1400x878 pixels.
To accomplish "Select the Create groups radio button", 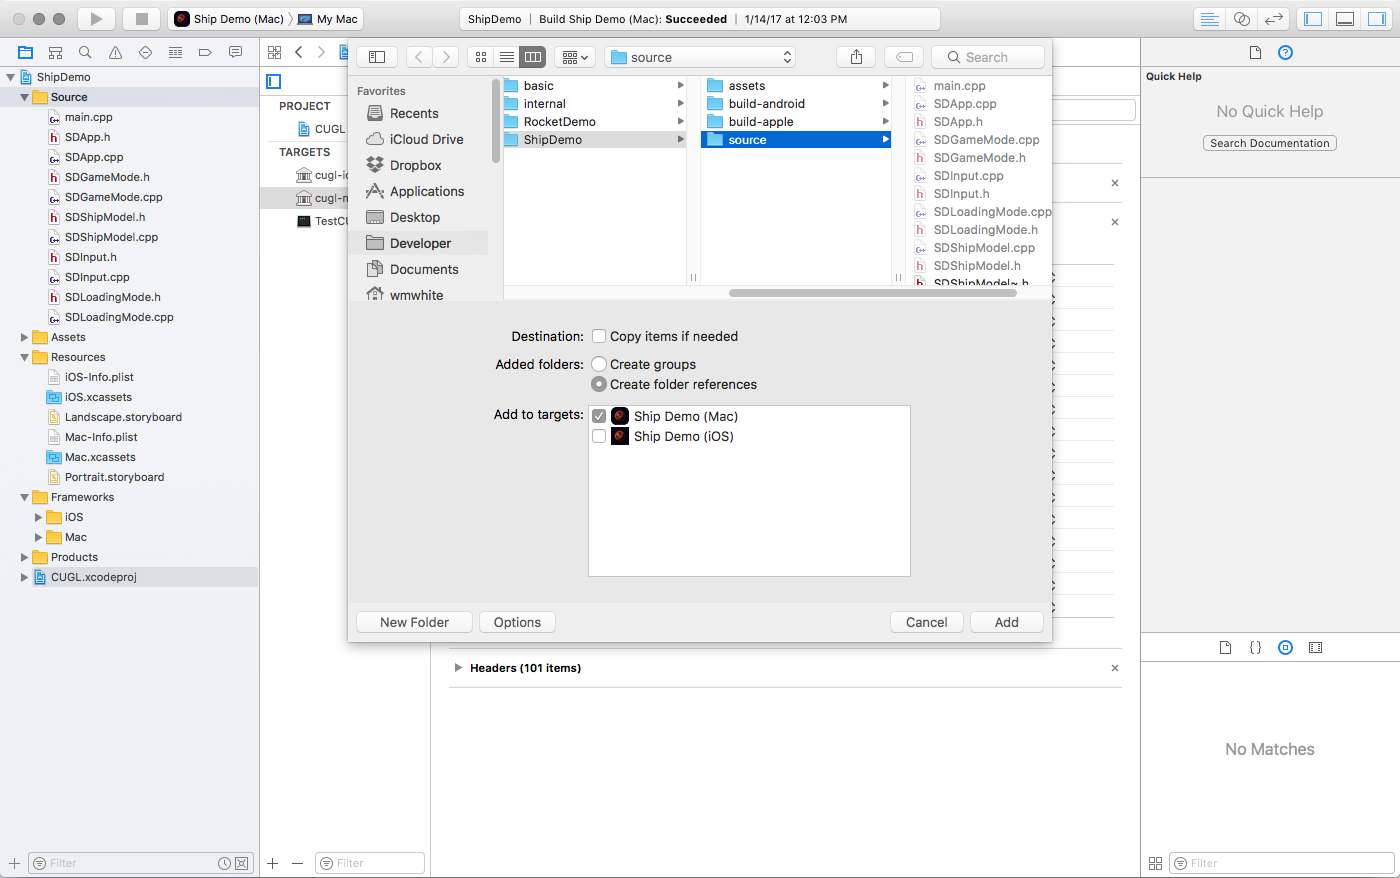I will coord(599,364).
